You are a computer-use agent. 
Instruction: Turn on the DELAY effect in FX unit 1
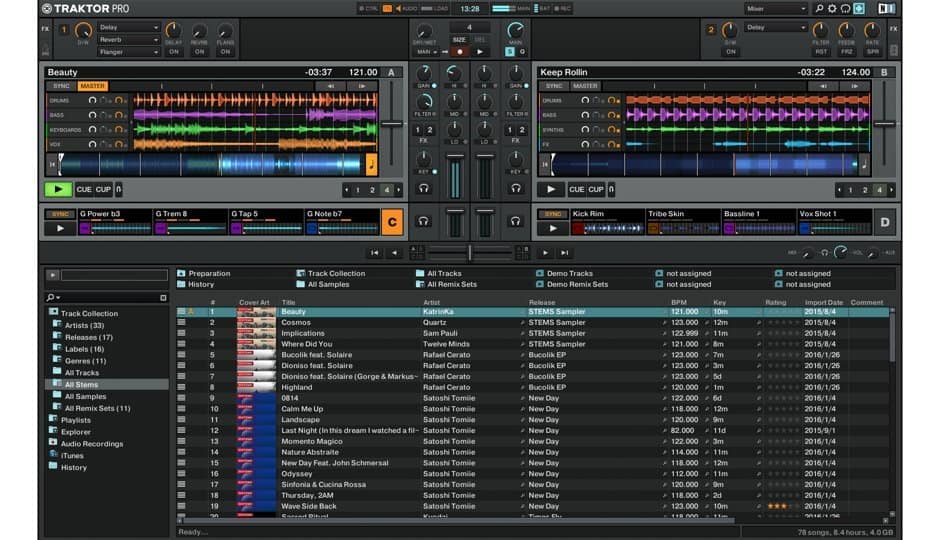[x=173, y=52]
